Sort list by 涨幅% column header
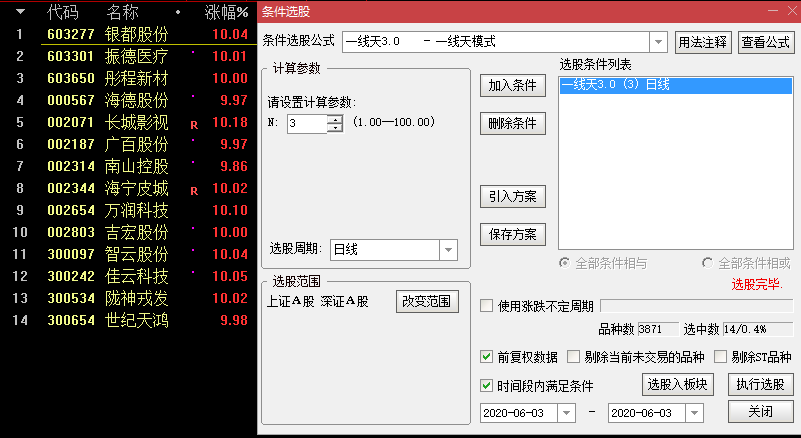Image resolution: width=801 pixels, height=438 pixels. click(x=226, y=13)
